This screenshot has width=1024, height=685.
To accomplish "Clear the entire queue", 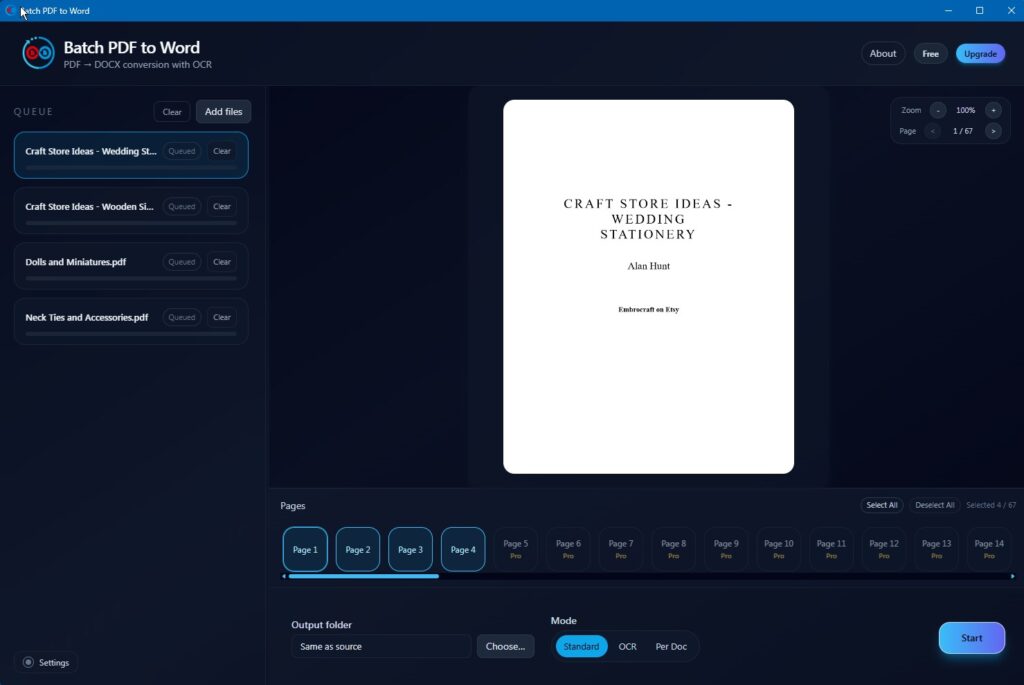I will [172, 112].
